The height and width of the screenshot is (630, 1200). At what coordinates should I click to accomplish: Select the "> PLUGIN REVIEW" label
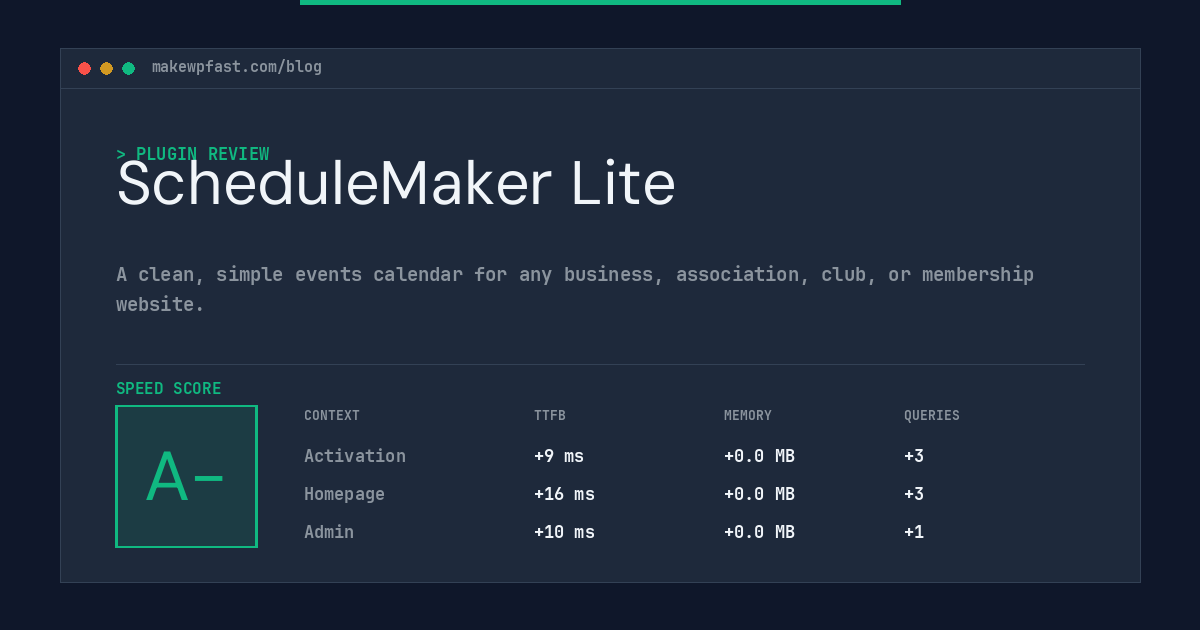click(x=193, y=154)
